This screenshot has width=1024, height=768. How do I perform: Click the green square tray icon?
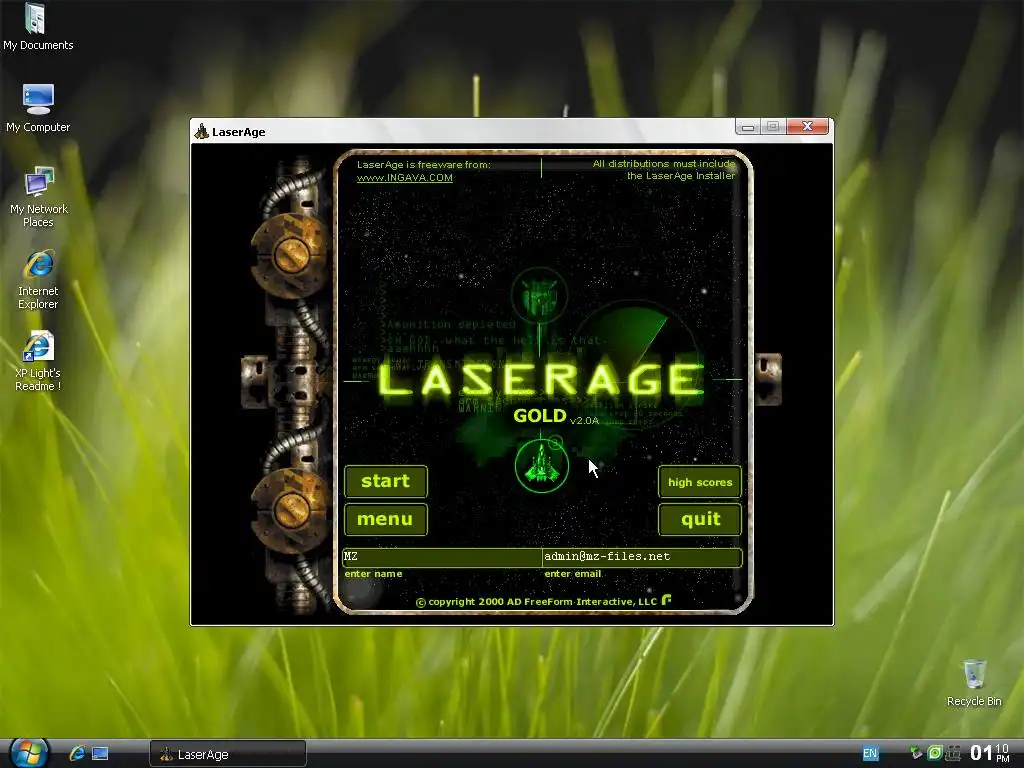pos(935,753)
